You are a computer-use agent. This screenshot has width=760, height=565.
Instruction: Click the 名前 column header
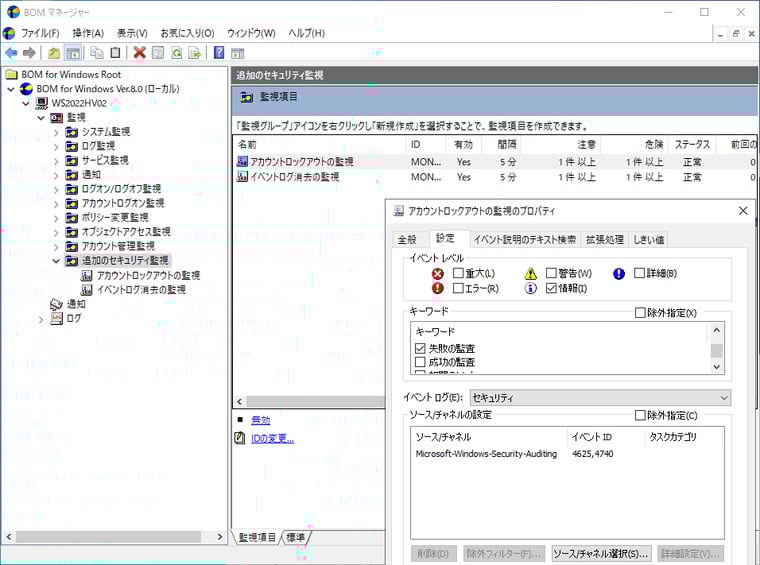(x=319, y=144)
